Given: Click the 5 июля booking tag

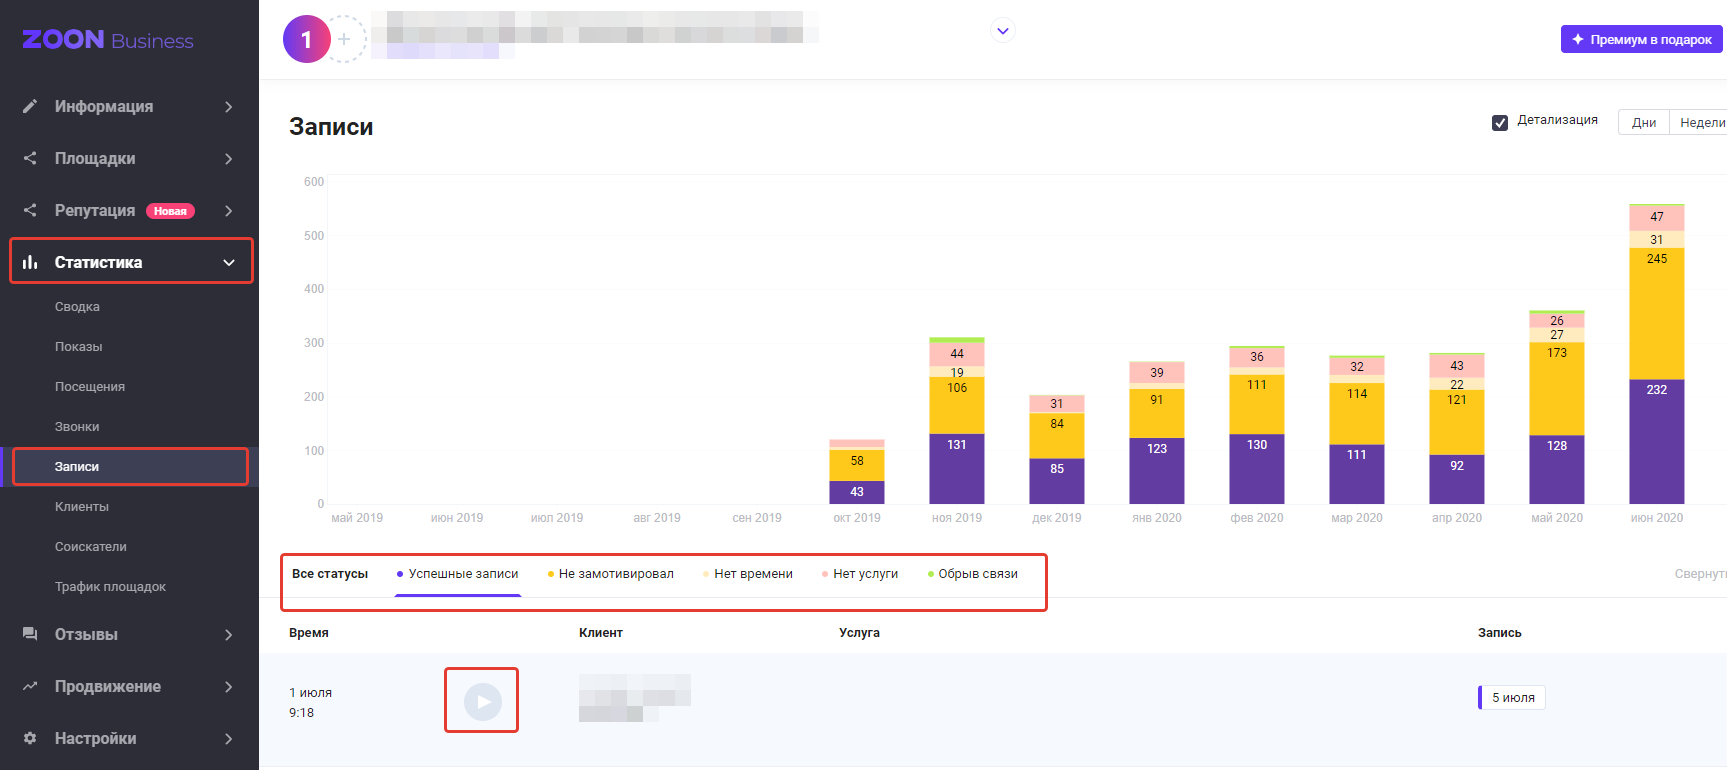Looking at the screenshot, I should [1512, 697].
